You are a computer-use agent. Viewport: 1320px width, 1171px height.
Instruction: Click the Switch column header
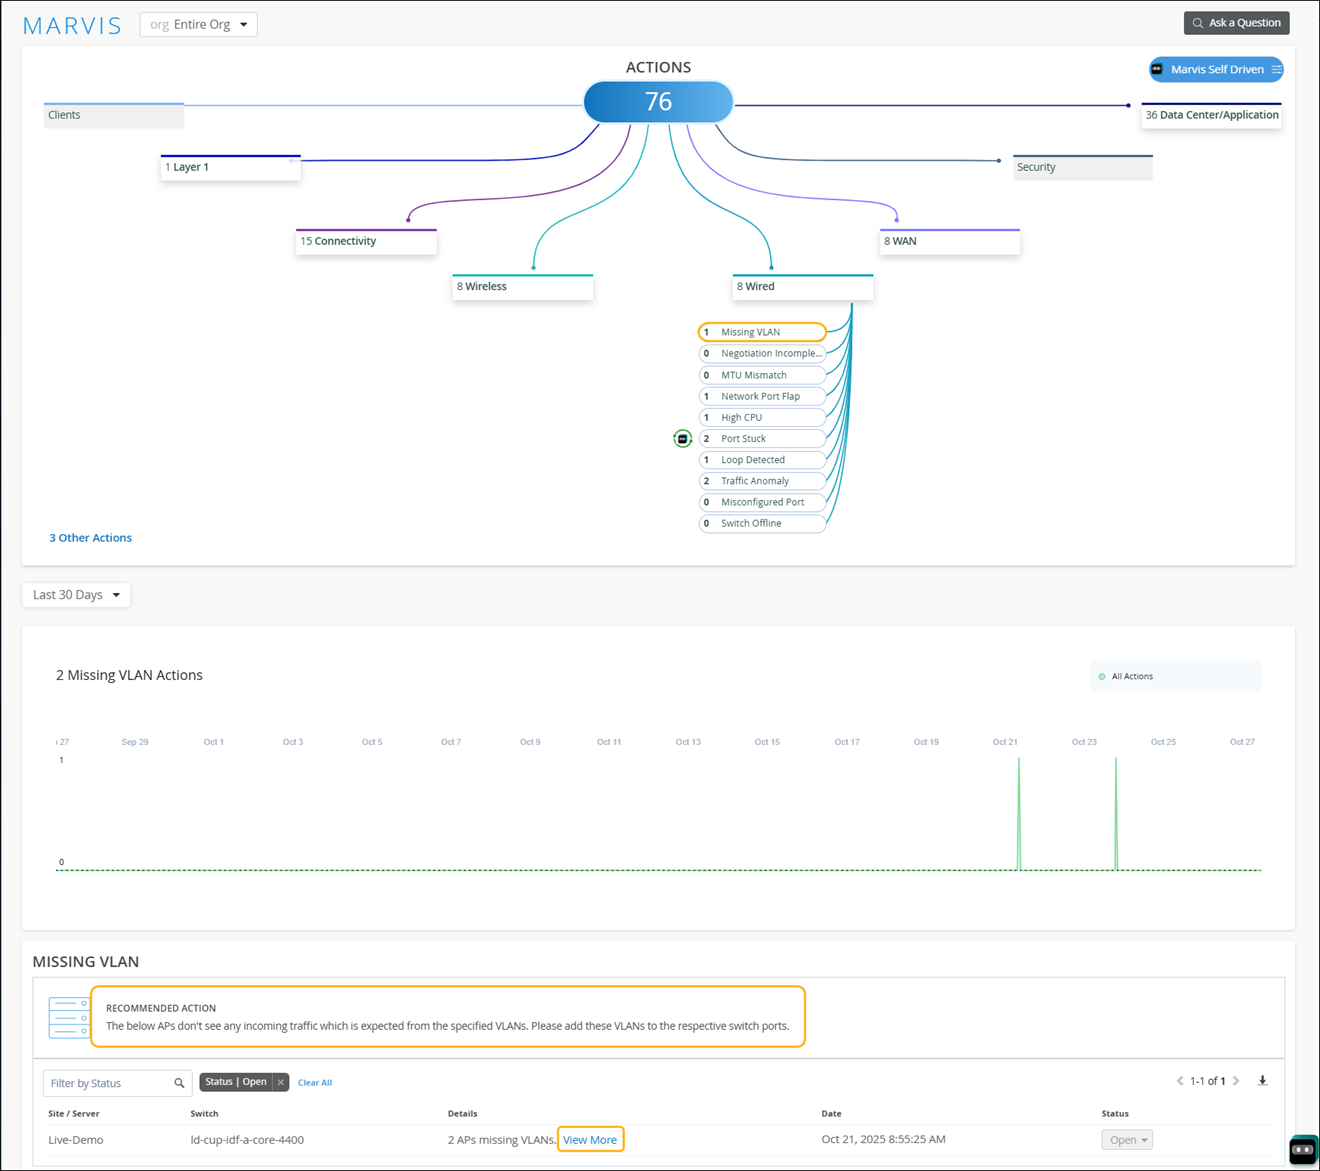[x=204, y=1114]
